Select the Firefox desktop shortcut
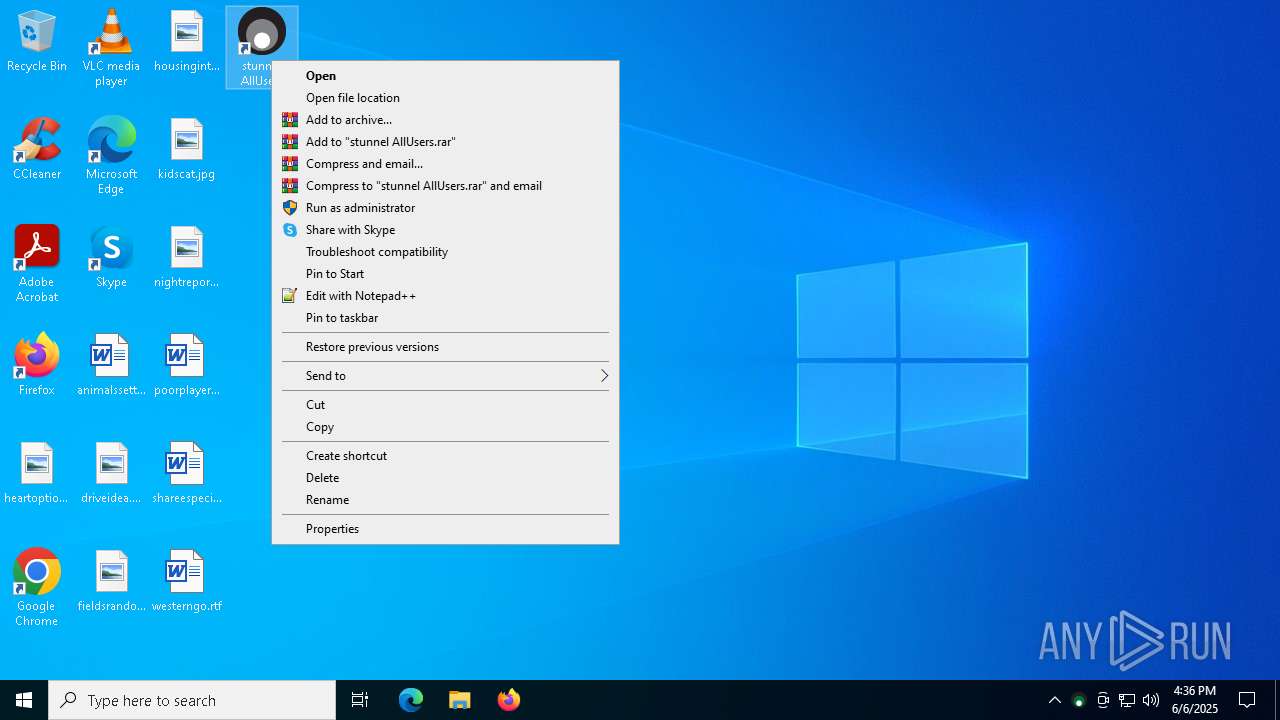 pos(37,365)
